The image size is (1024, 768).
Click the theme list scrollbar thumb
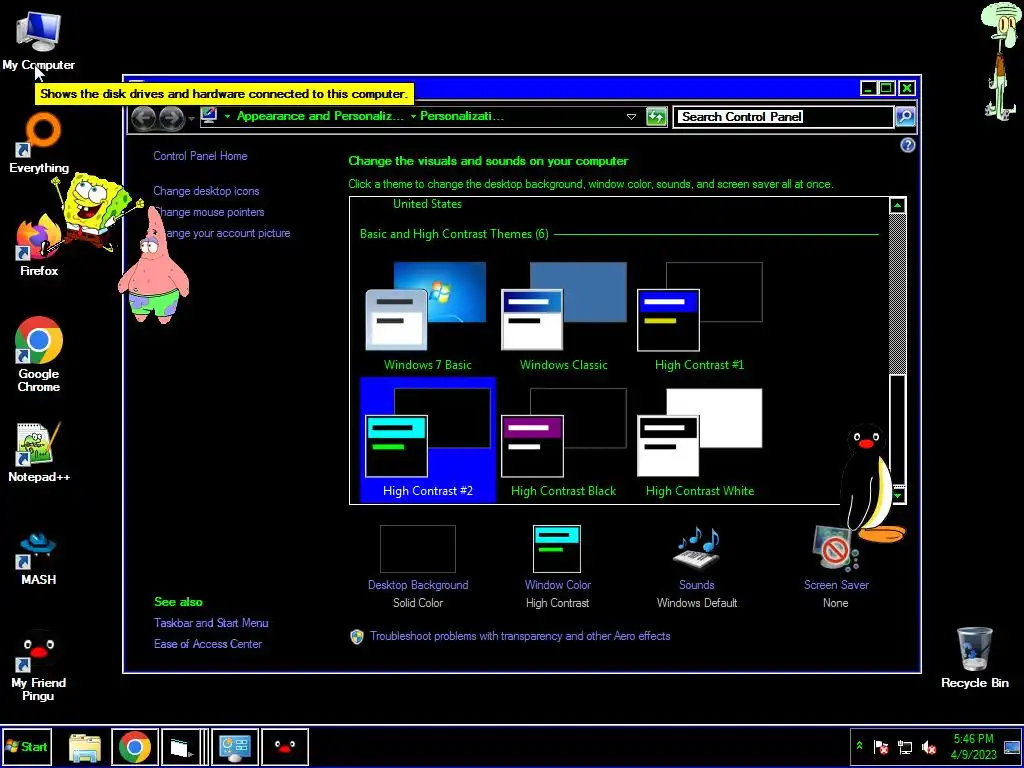[897, 430]
